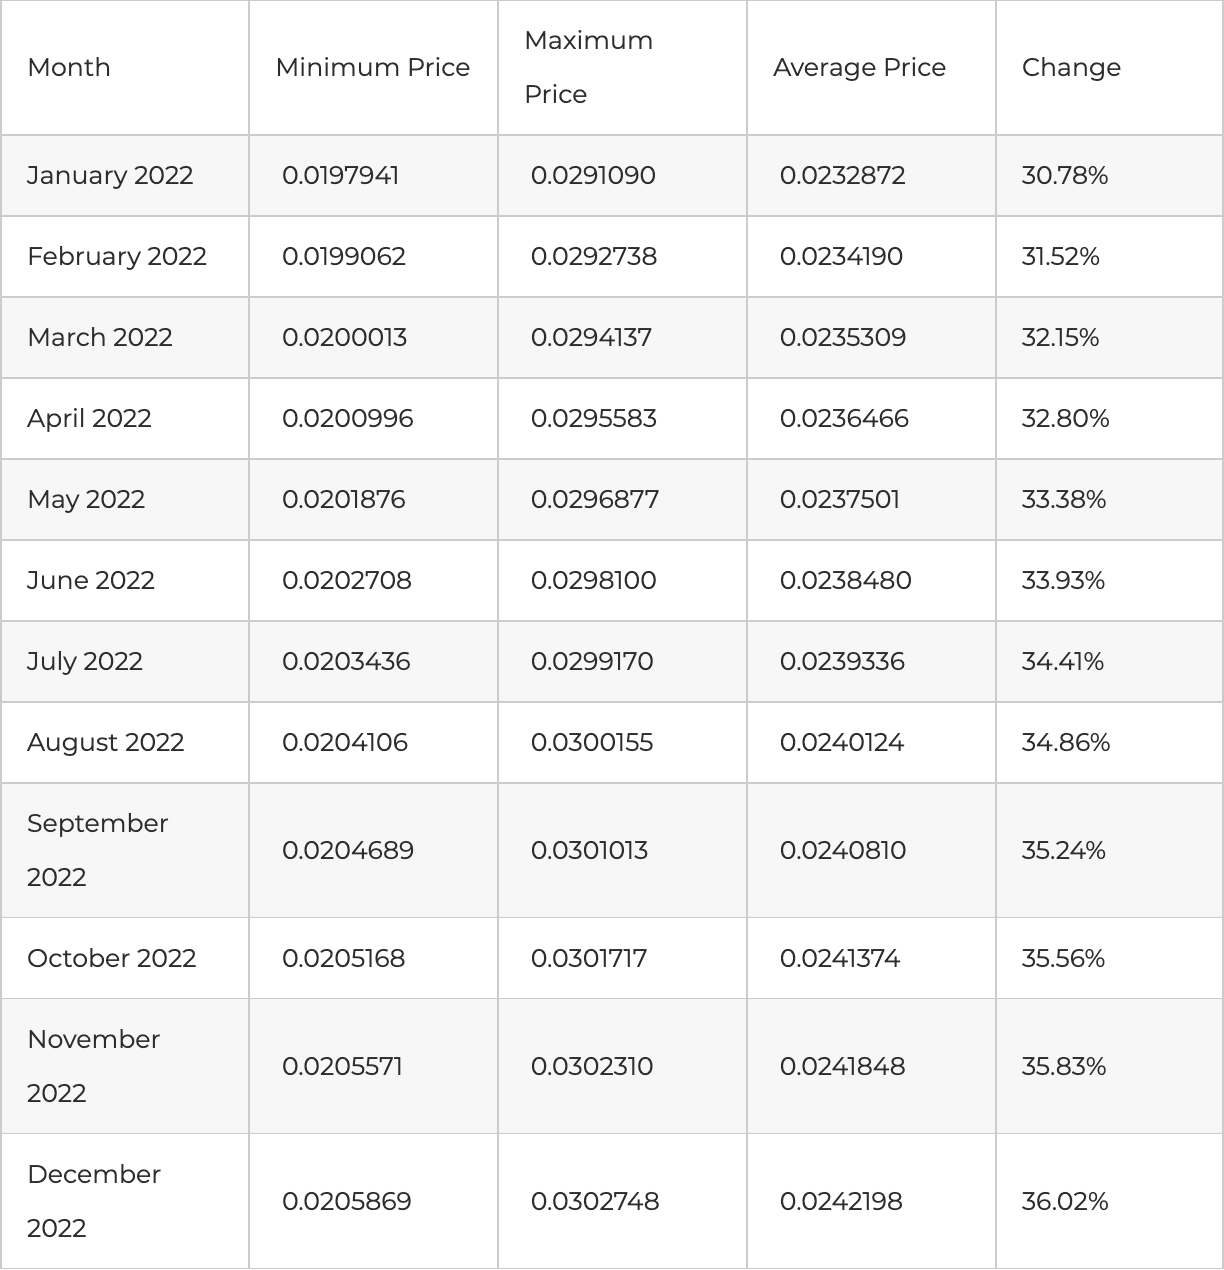1224x1270 pixels.
Task: Click May 2022 change value 33.38%
Action: pos(1063,499)
